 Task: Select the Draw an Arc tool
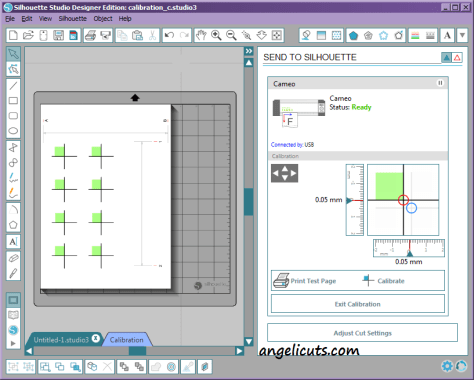point(13,210)
